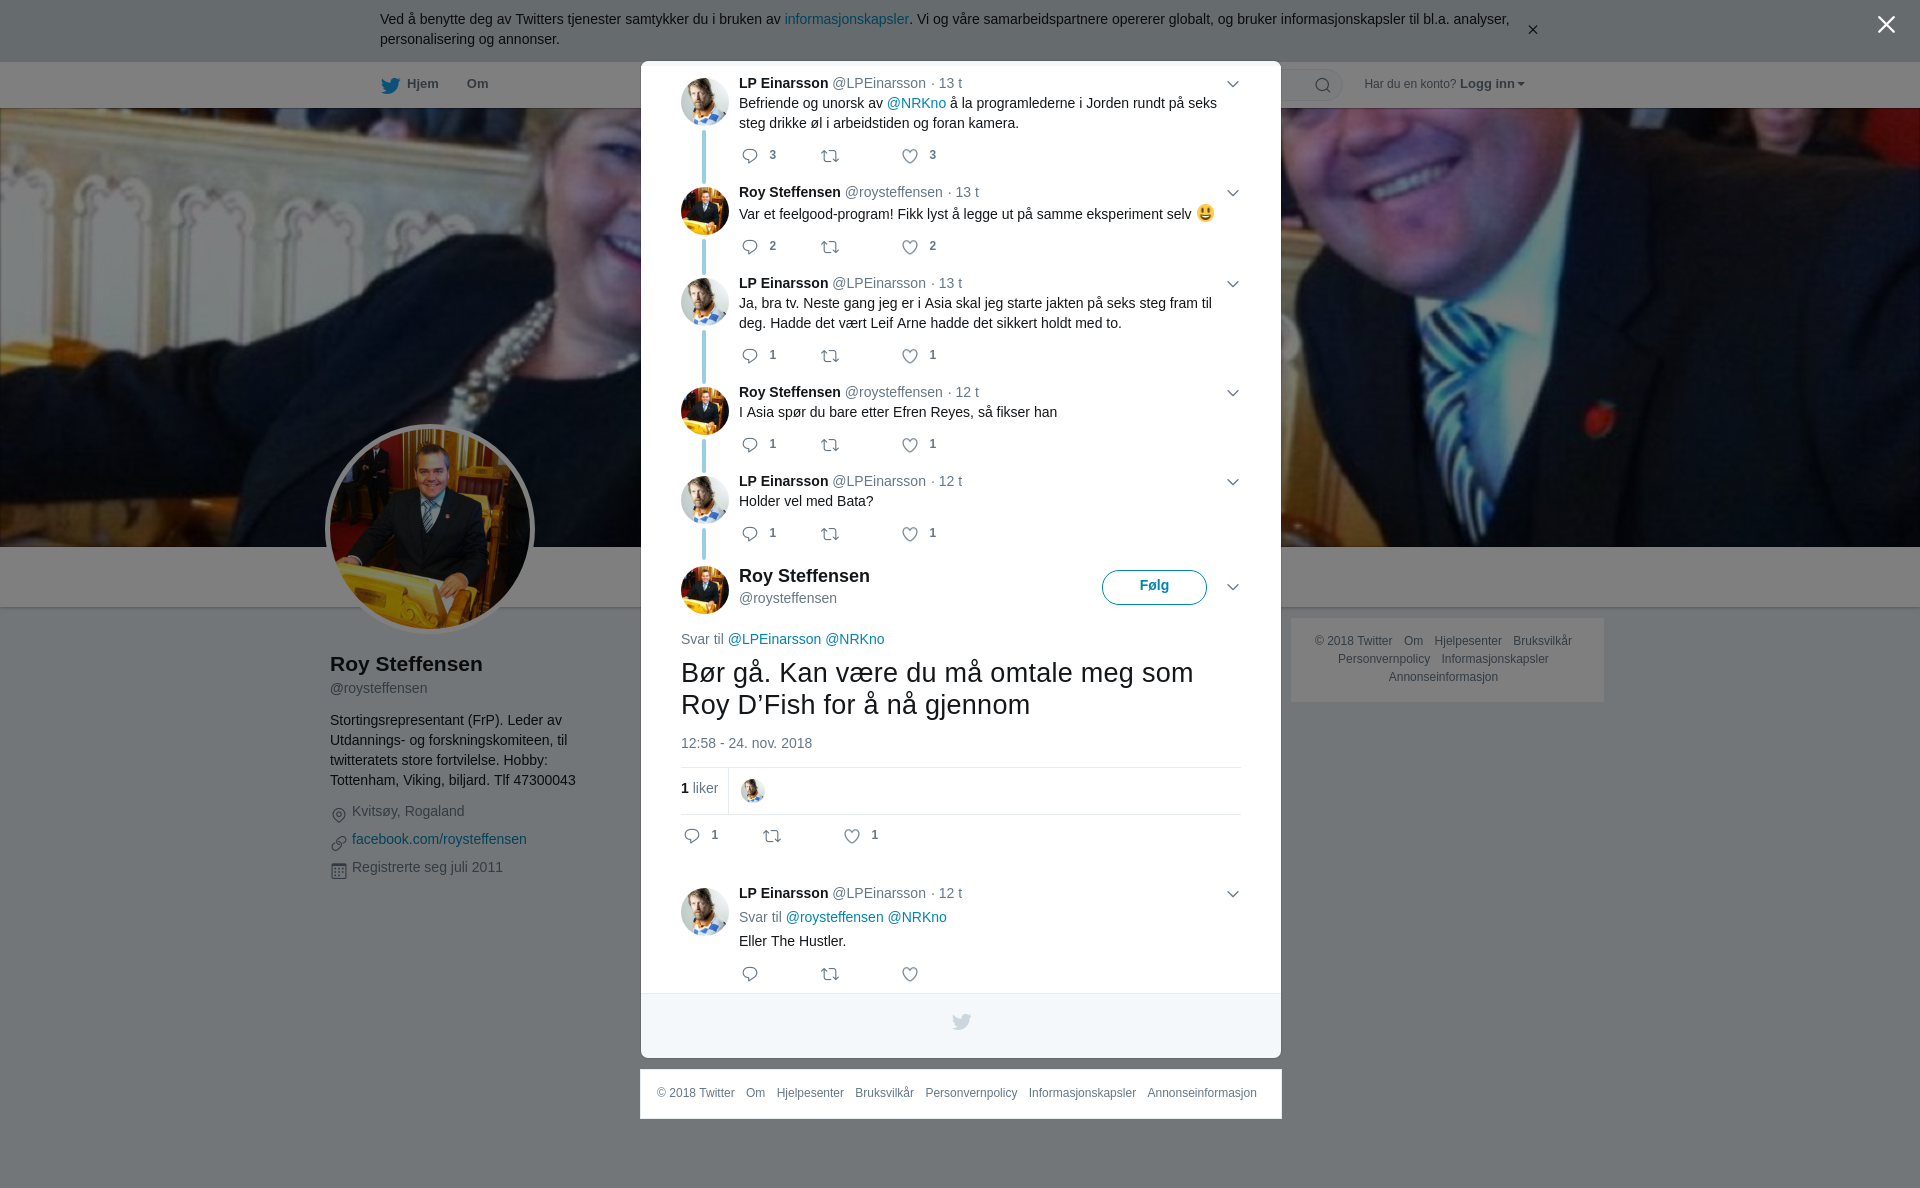Click the avatar of the user who liked
Image resolution: width=1920 pixels, height=1188 pixels.
click(x=753, y=791)
